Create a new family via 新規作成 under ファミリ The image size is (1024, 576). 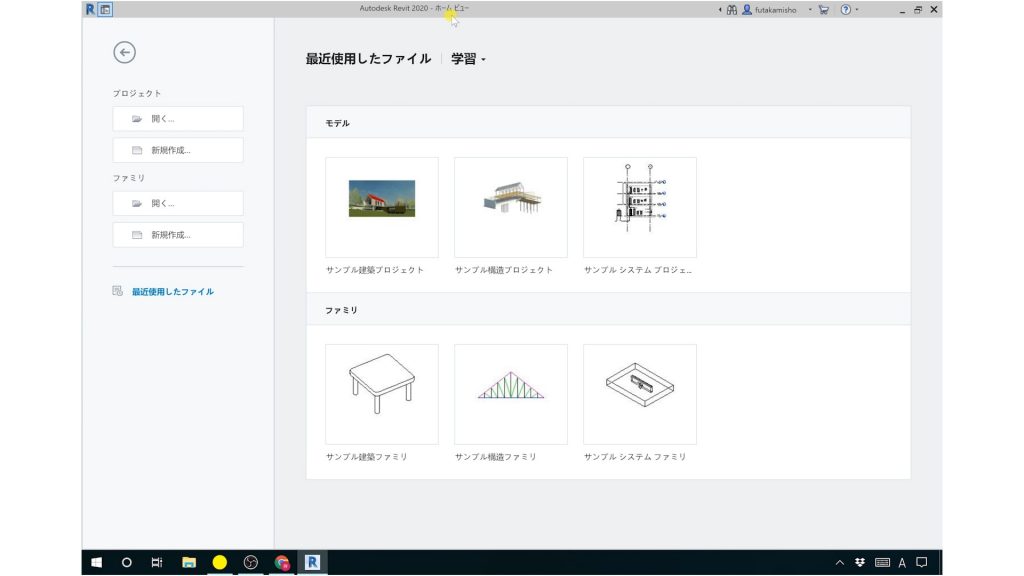177,234
